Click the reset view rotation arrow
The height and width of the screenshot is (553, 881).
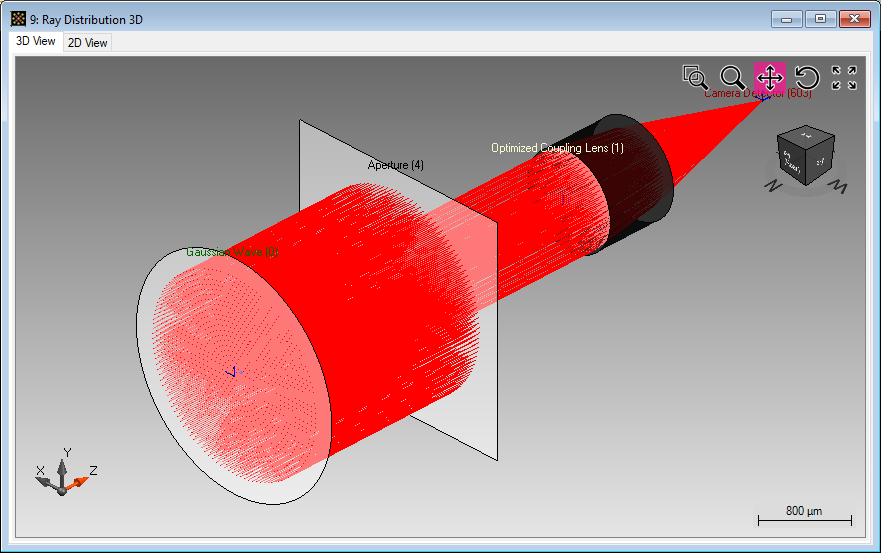807,77
